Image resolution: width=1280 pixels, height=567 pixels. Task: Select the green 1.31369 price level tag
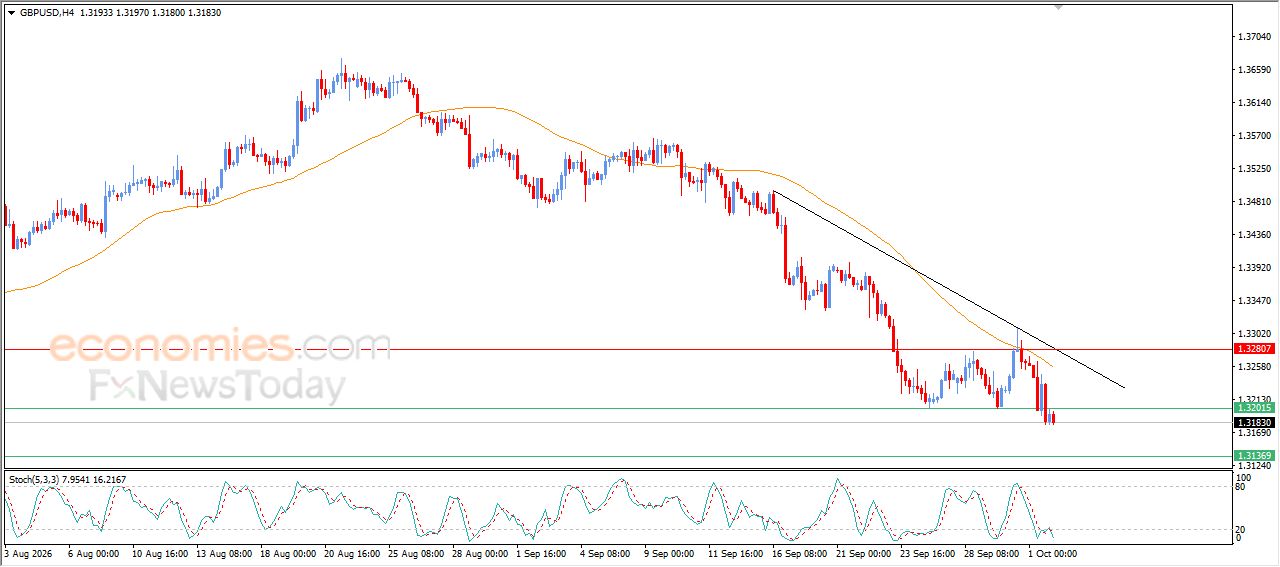click(1254, 456)
